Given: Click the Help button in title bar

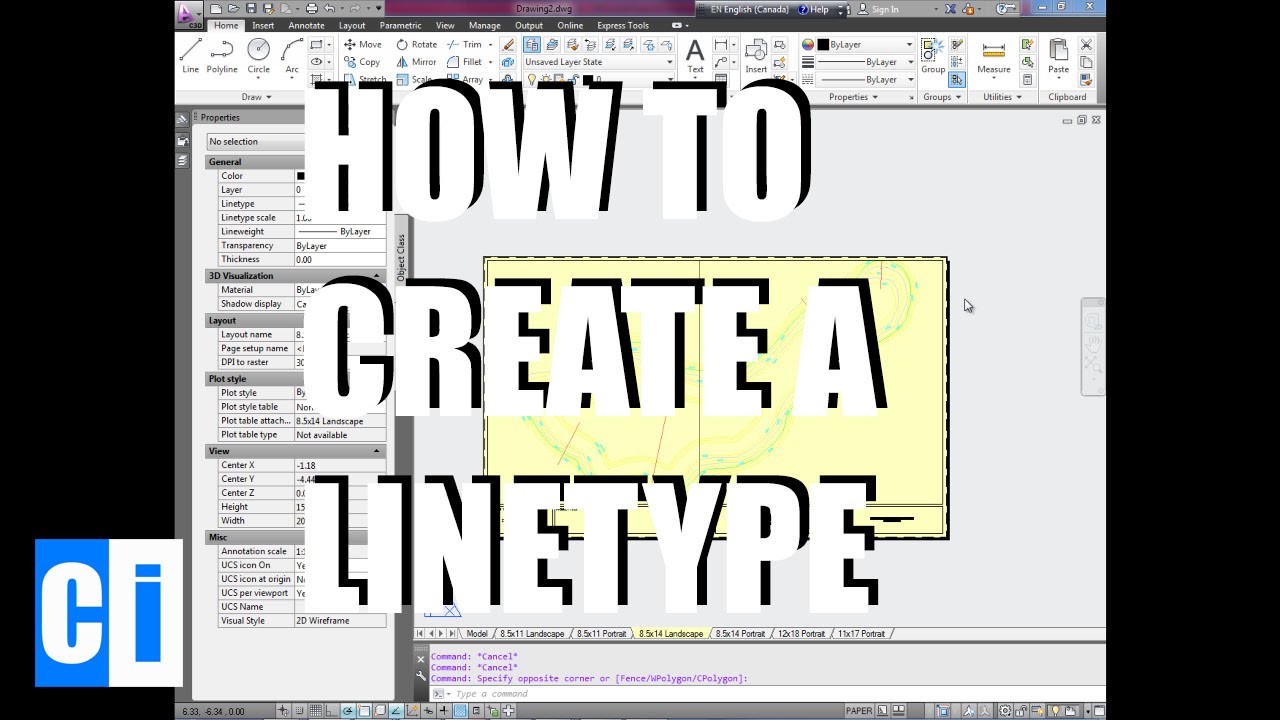Looking at the screenshot, I should tap(813, 9).
